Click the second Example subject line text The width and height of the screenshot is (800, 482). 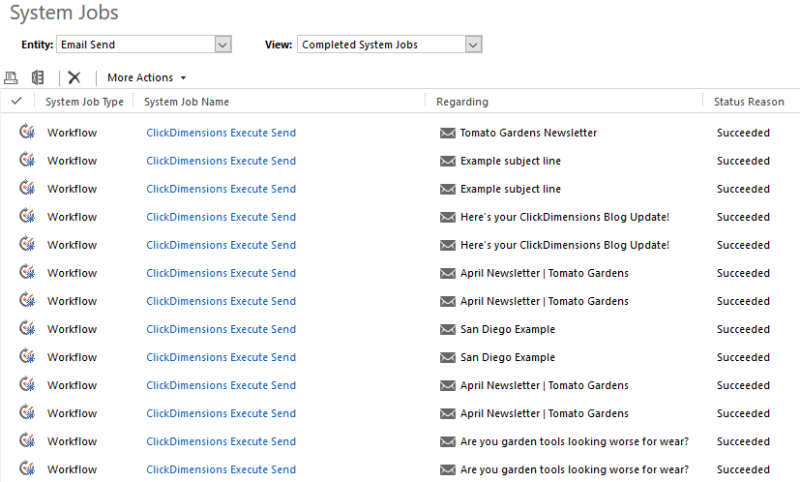point(510,189)
